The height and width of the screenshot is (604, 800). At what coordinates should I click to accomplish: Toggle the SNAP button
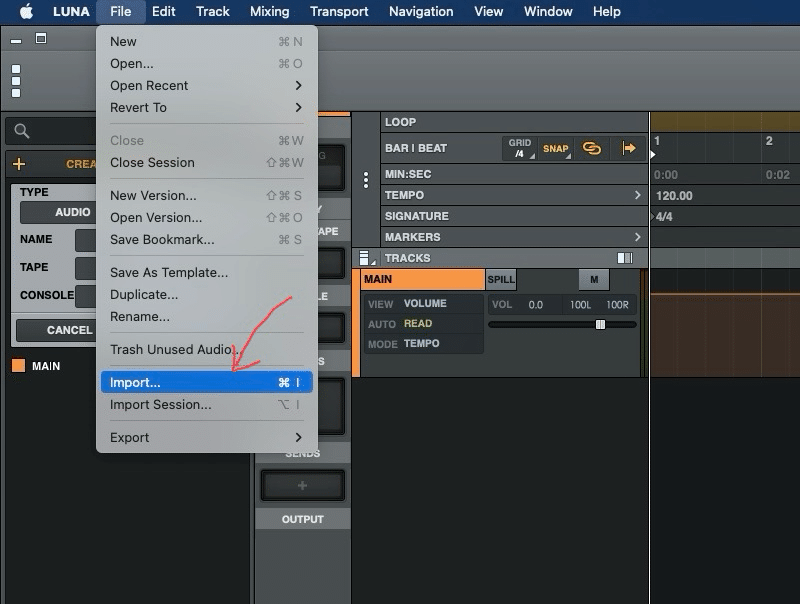556,148
